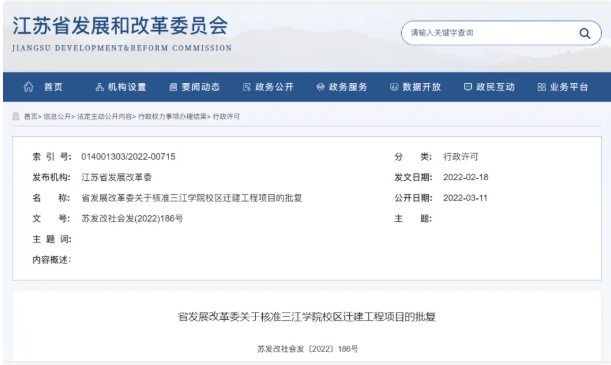Click the 主题词 field label

pos(51,239)
